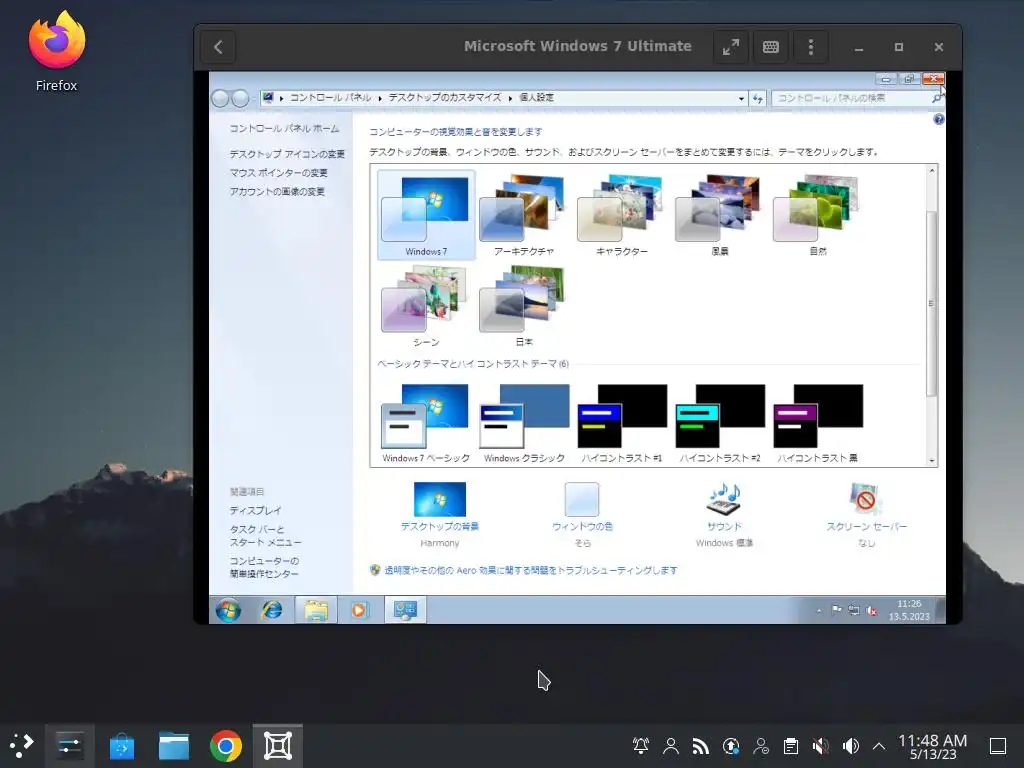The height and width of the screenshot is (768, 1024).
Task: Launch Windows Media Player from taskbar
Action: click(359, 611)
